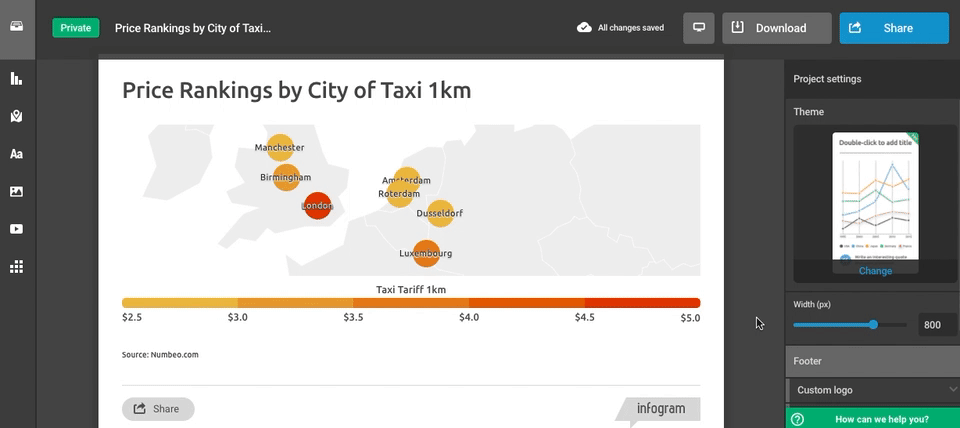Click the blue Share button

click(894, 28)
